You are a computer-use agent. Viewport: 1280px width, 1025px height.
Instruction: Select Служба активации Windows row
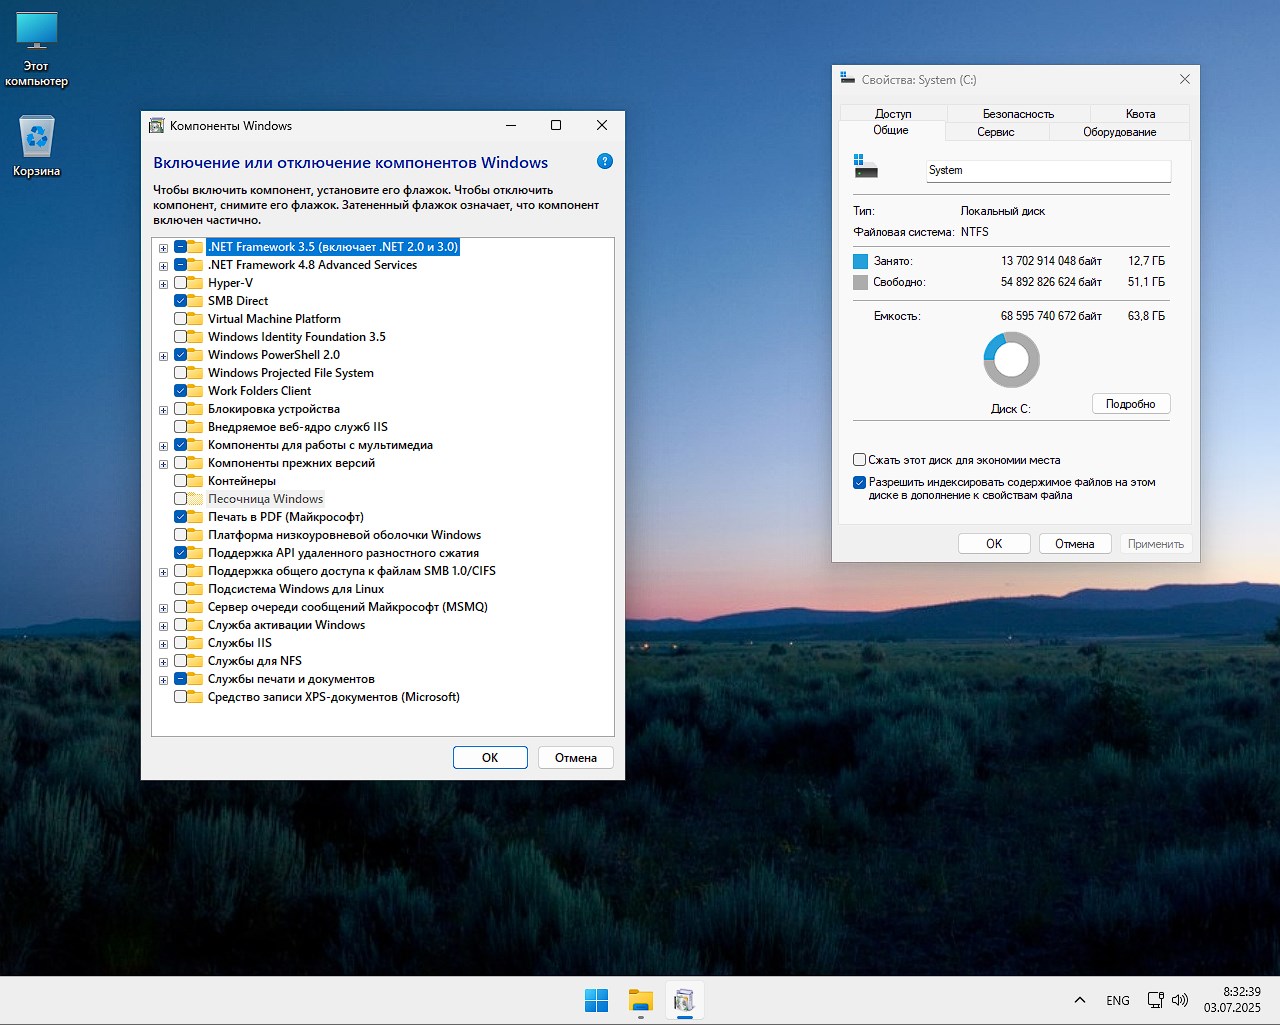click(x=286, y=625)
